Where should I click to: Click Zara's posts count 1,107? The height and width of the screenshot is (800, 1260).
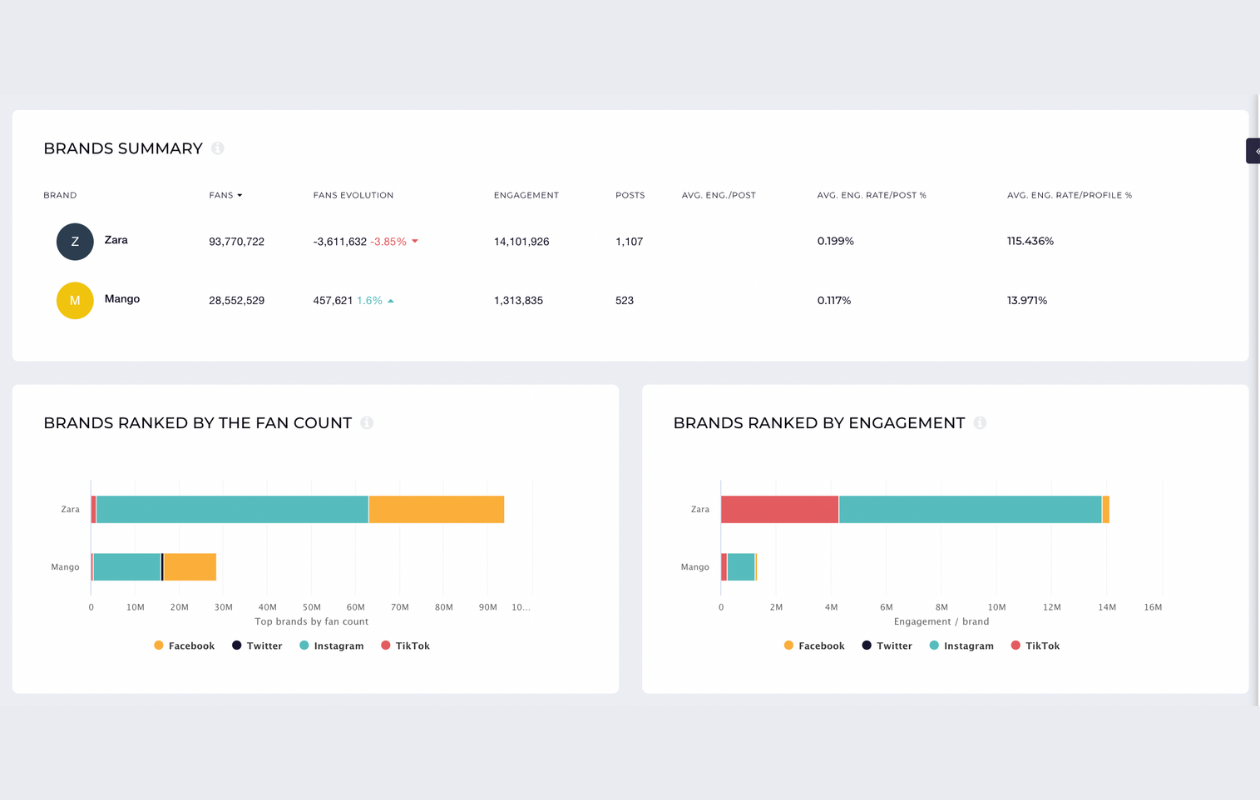629,242
